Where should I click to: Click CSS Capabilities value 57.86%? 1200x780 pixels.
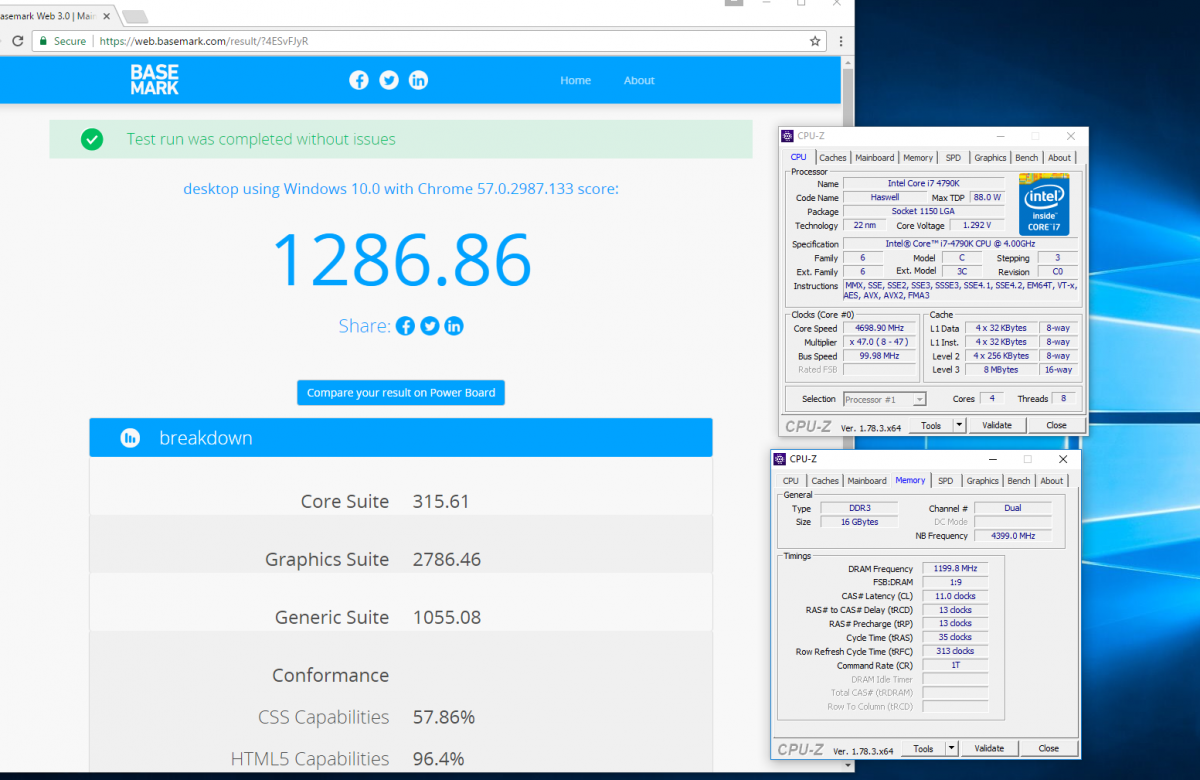point(444,717)
